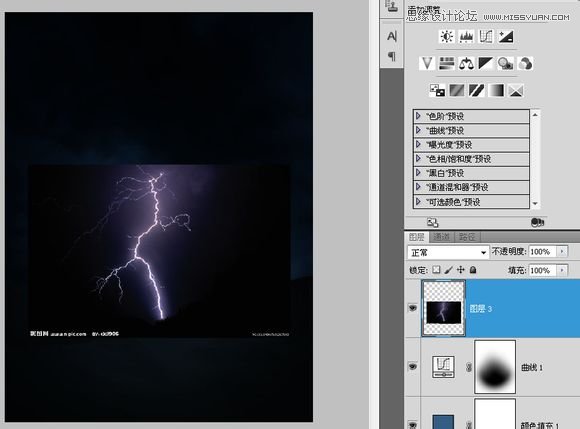Add a Curves adjustment
The width and height of the screenshot is (580, 429).
click(486, 37)
